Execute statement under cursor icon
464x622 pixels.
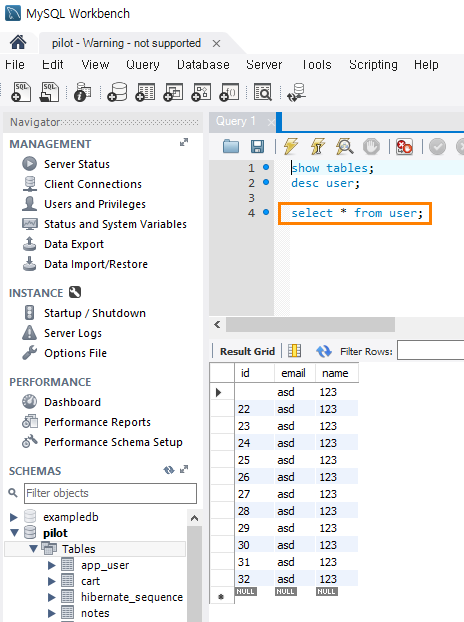pyautogui.click(x=318, y=146)
